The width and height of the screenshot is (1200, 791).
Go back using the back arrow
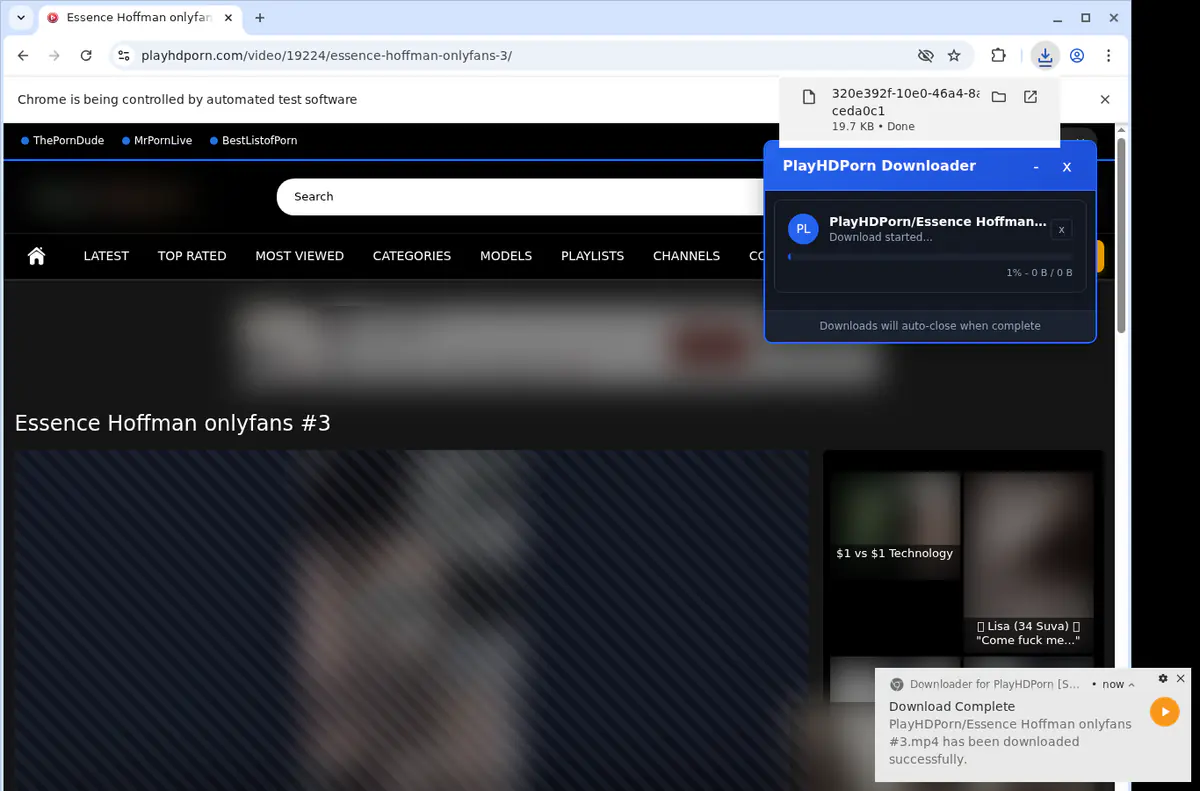click(x=23, y=56)
